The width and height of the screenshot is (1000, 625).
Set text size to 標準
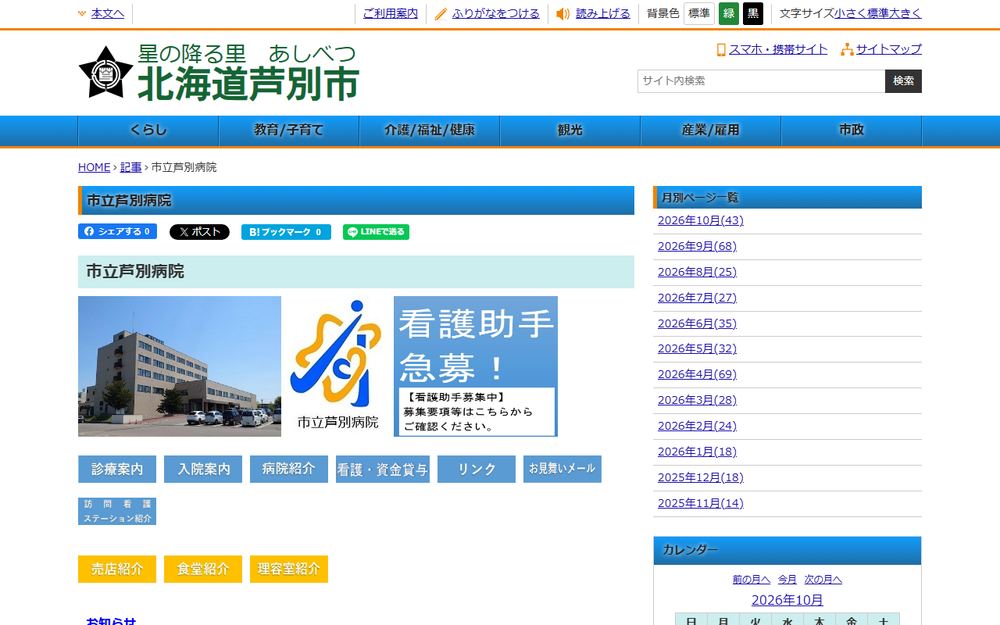878,13
